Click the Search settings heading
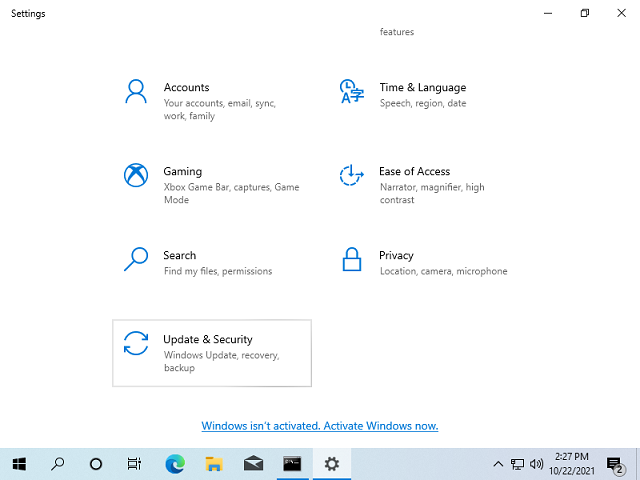Image resolution: width=640 pixels, height=480 pixels. pyautogui.click(x=180, y=256)
